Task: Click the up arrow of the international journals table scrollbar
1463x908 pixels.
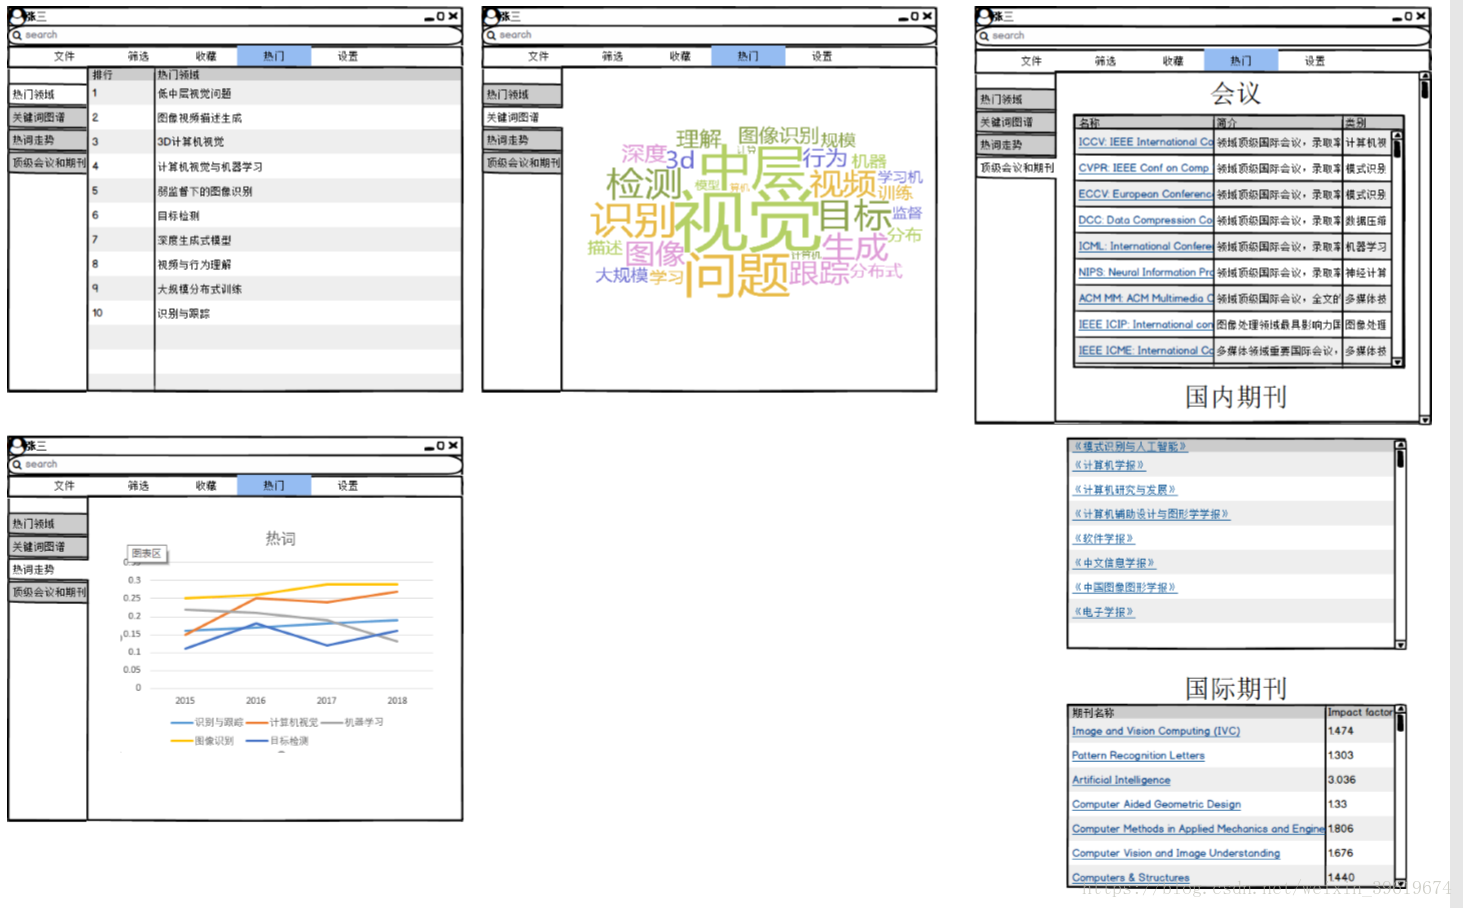Action: click(1400, 710)
